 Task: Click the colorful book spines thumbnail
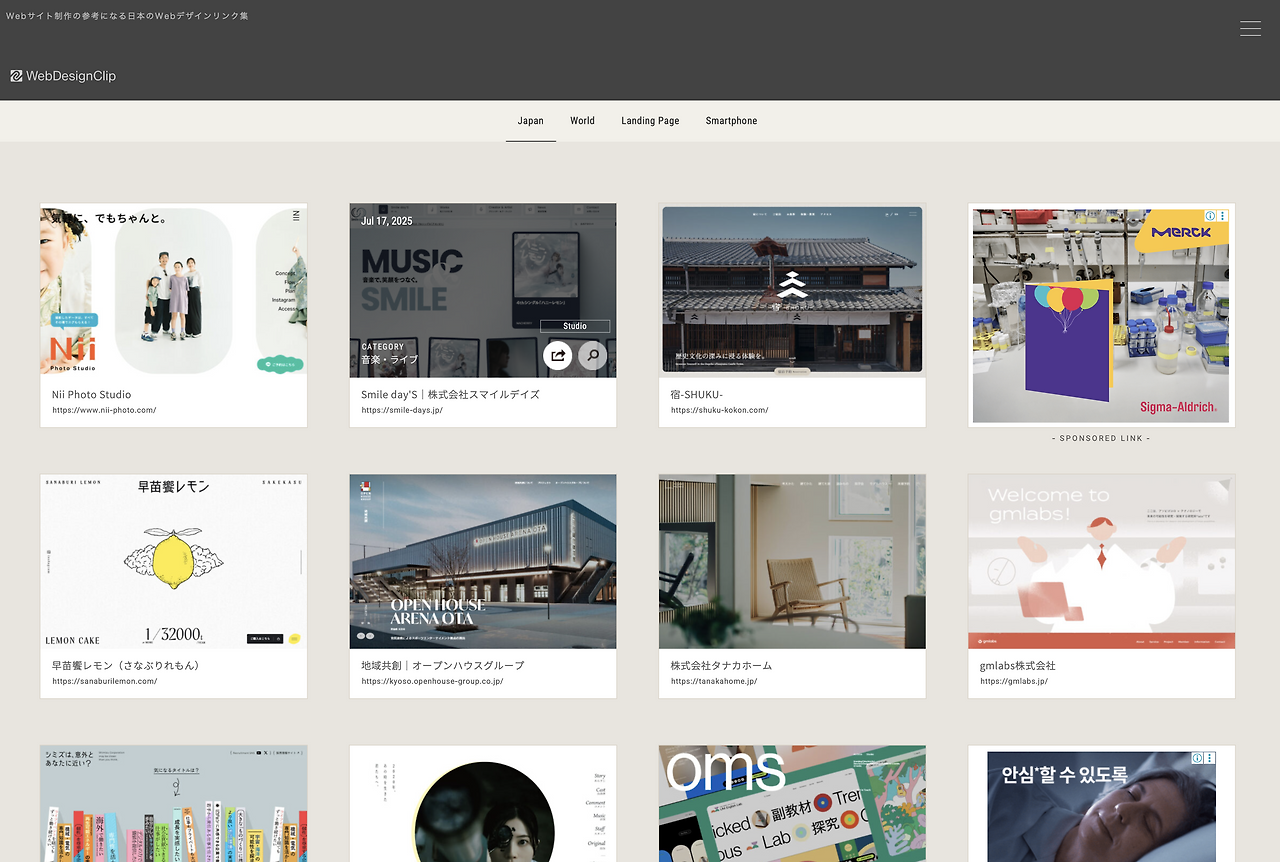point(174,804)
